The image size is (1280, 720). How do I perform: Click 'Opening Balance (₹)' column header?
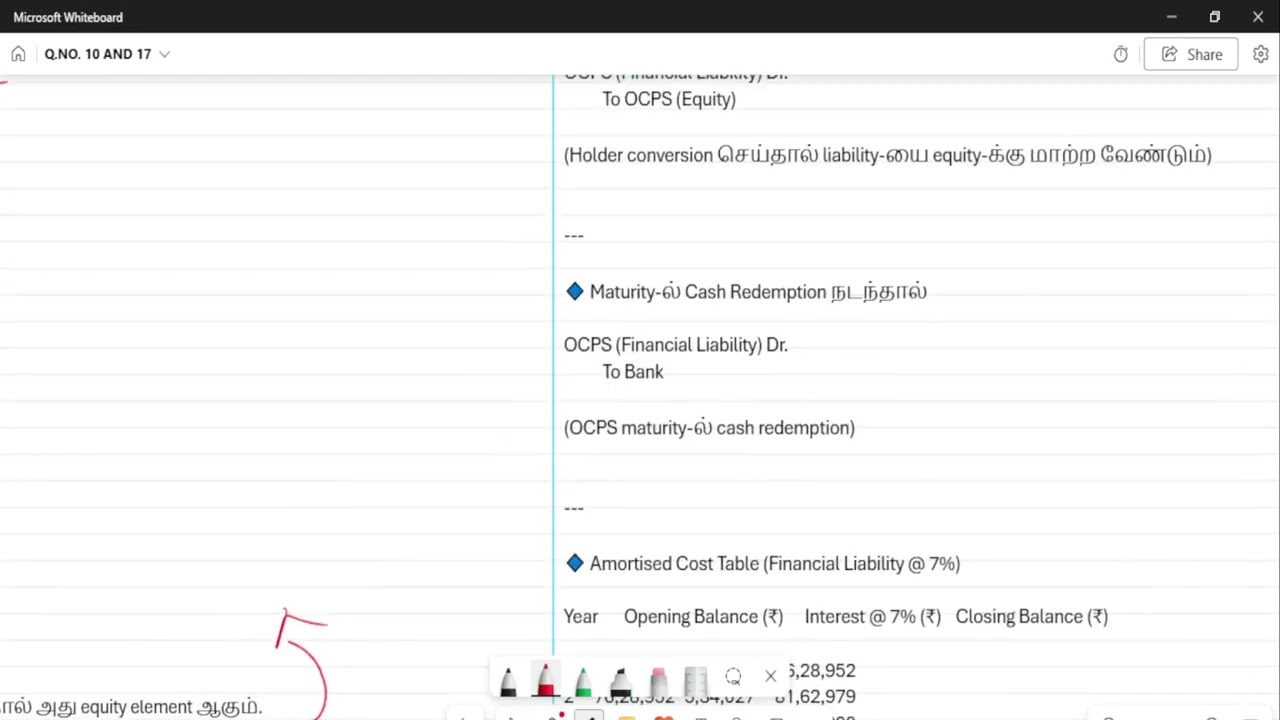click(703, 617)
